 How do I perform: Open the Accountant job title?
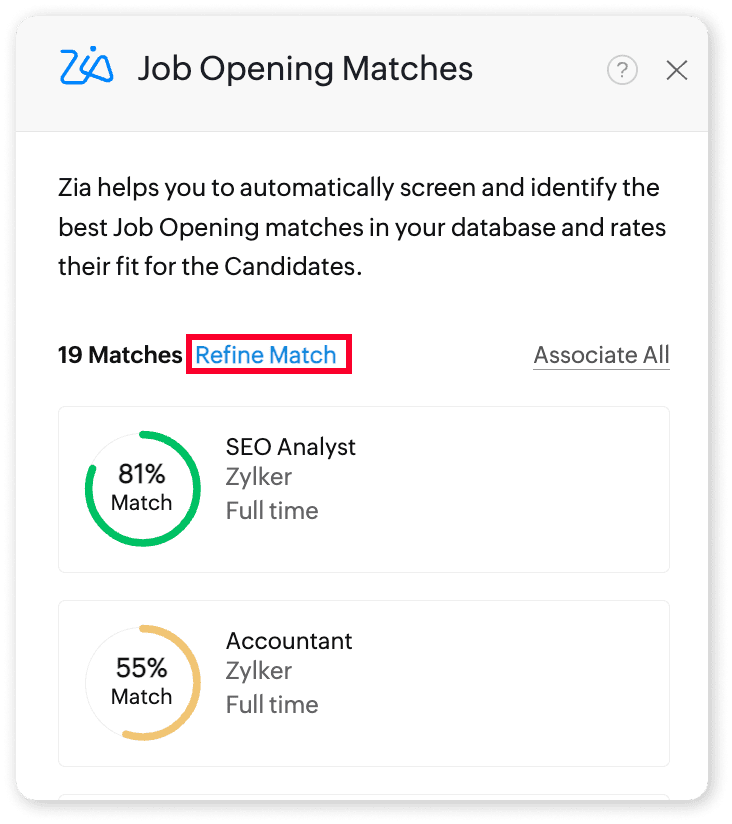pos(289,641)
